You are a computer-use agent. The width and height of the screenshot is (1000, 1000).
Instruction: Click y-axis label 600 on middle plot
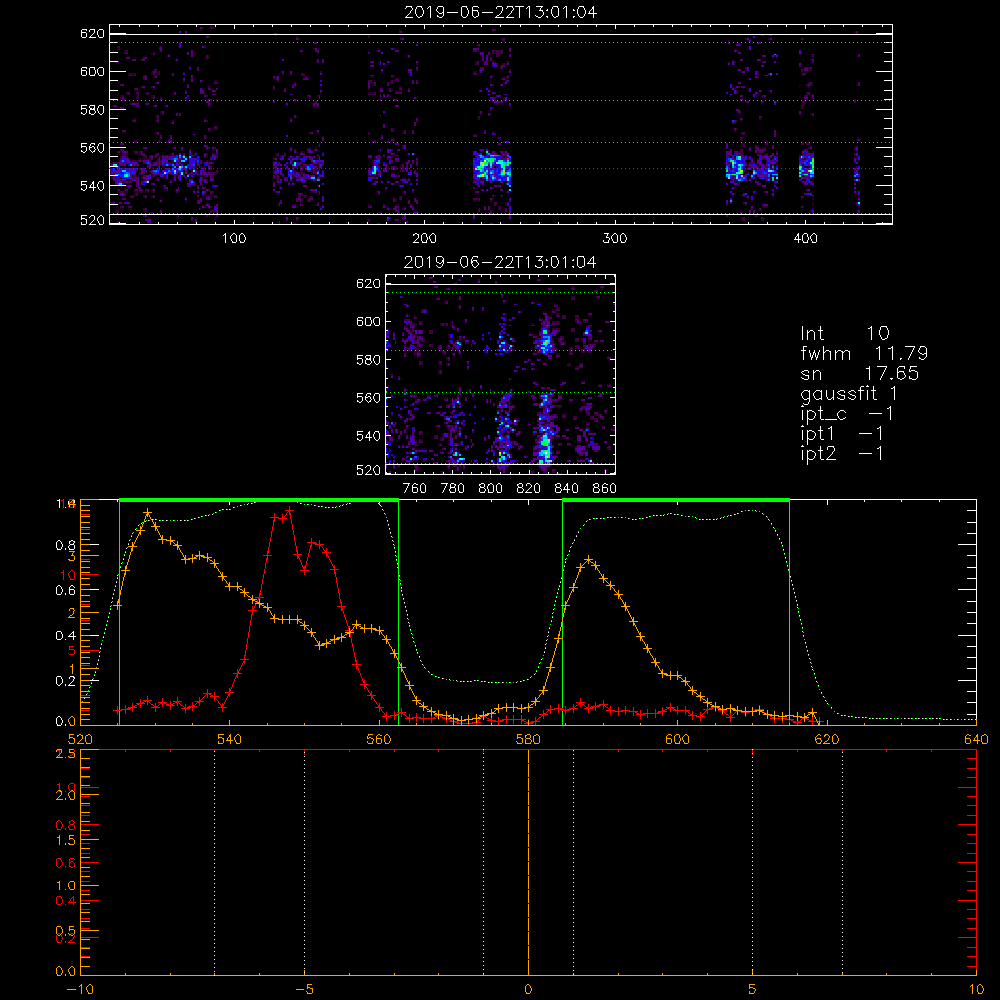pyautogui.click(x=368, y=321)
